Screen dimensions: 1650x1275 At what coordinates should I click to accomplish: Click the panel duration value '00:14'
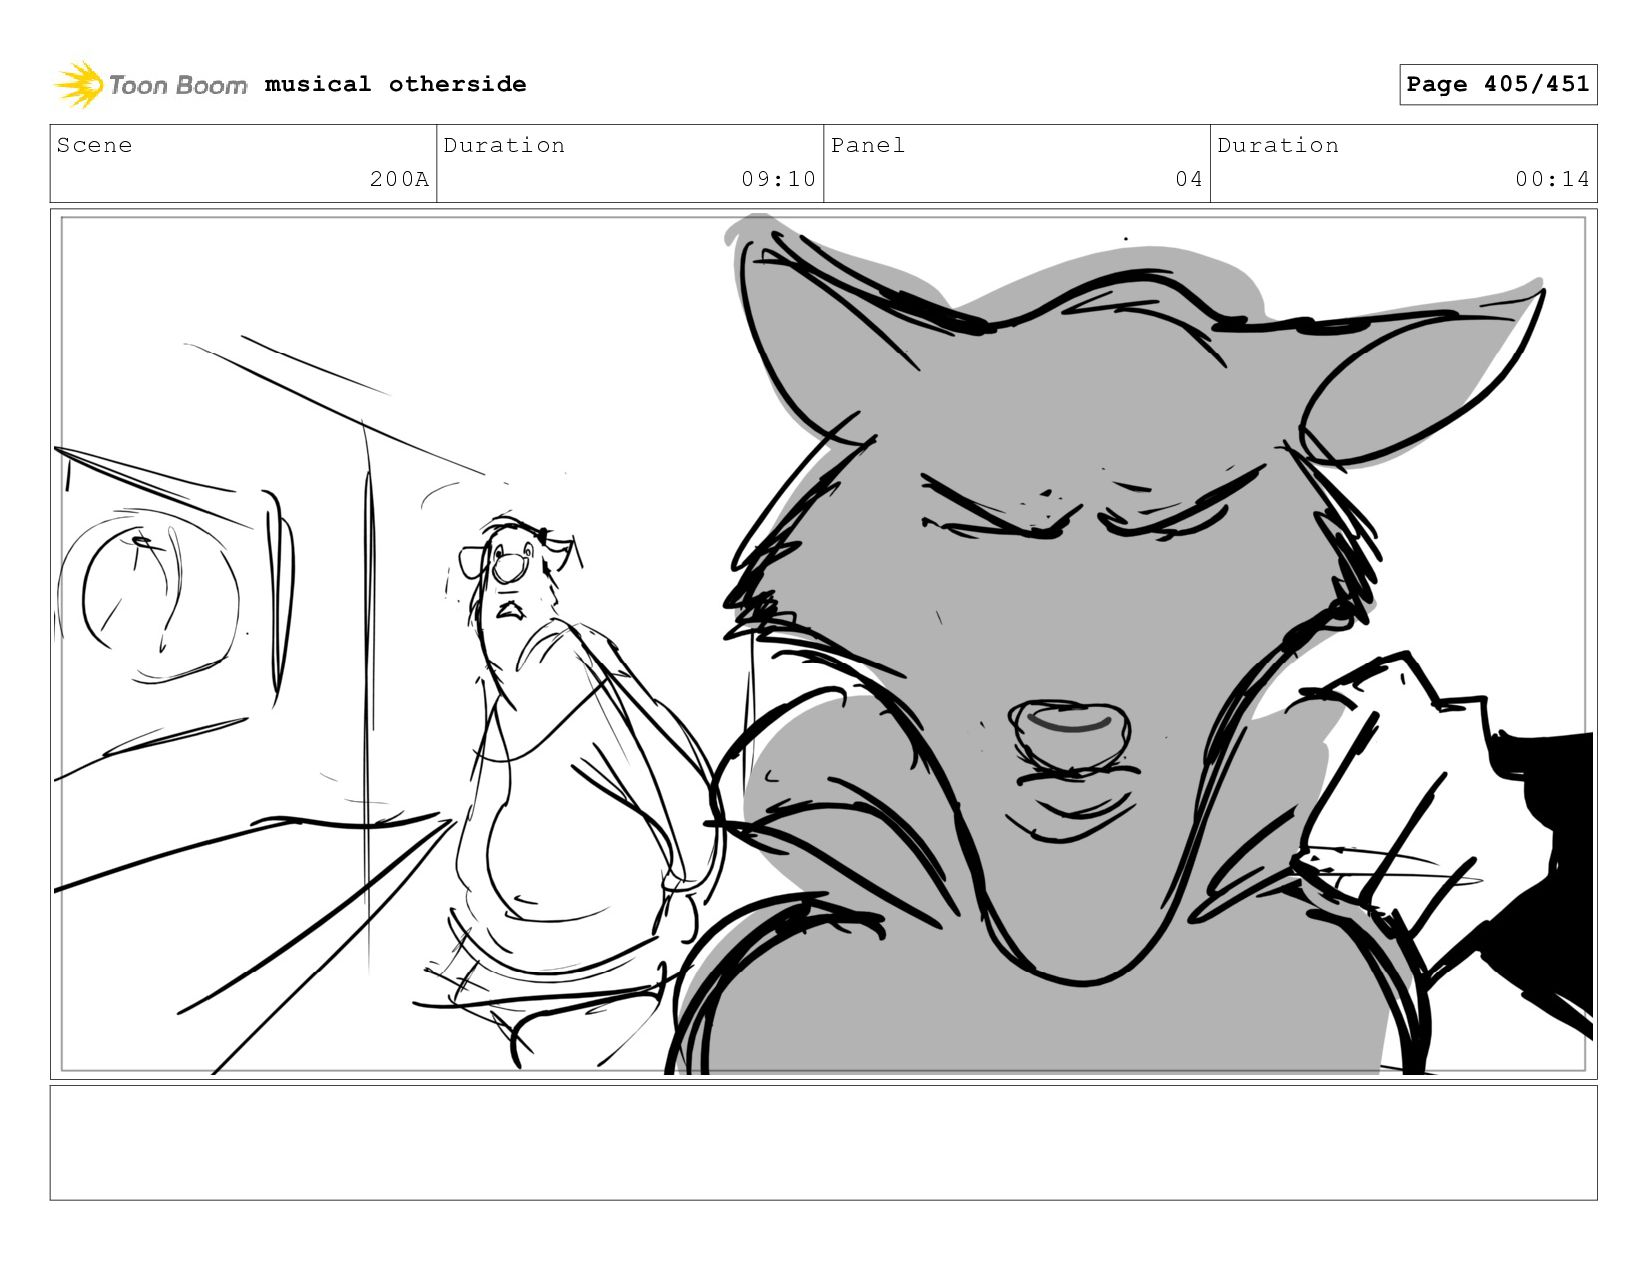tap(1552, 179)
